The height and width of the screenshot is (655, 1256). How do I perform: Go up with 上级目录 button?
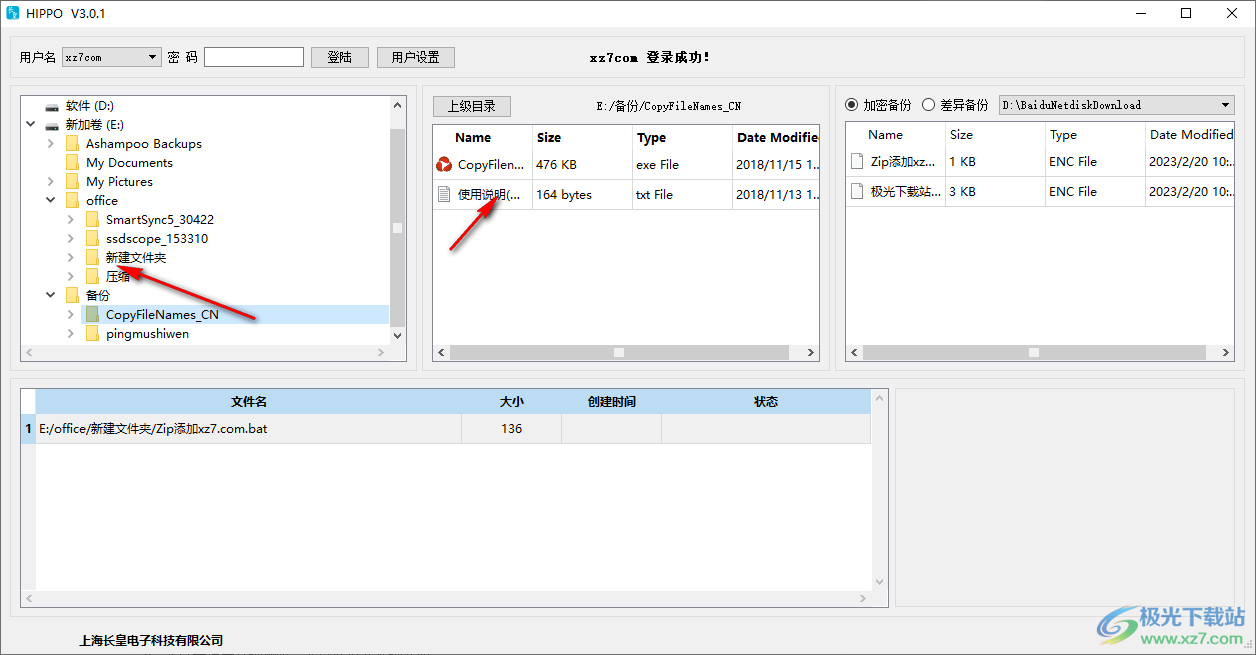[471, 106]
